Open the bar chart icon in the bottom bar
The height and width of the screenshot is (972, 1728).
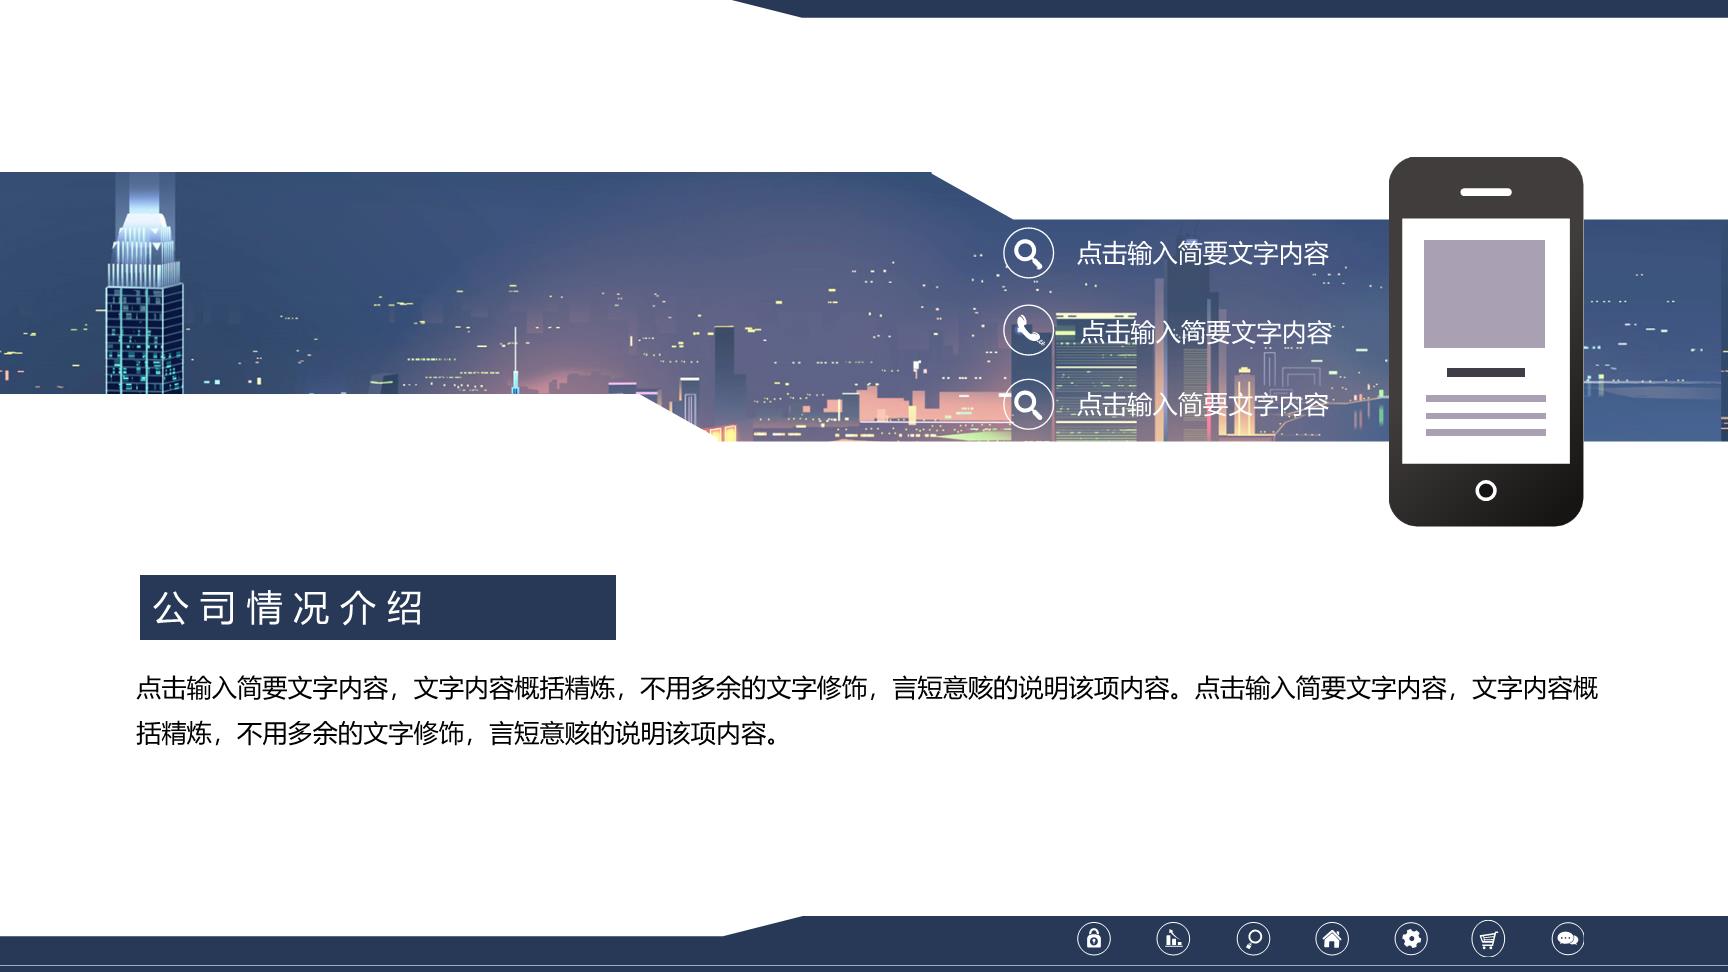click(x=1173, y=939)
